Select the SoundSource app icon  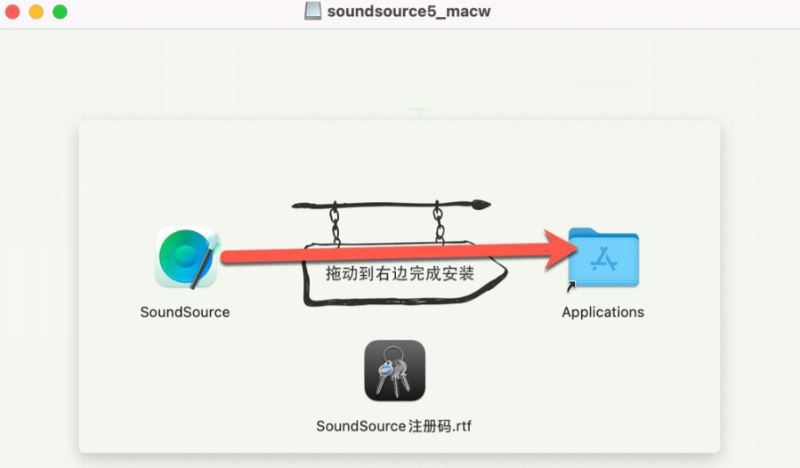(x=187, y=258)
